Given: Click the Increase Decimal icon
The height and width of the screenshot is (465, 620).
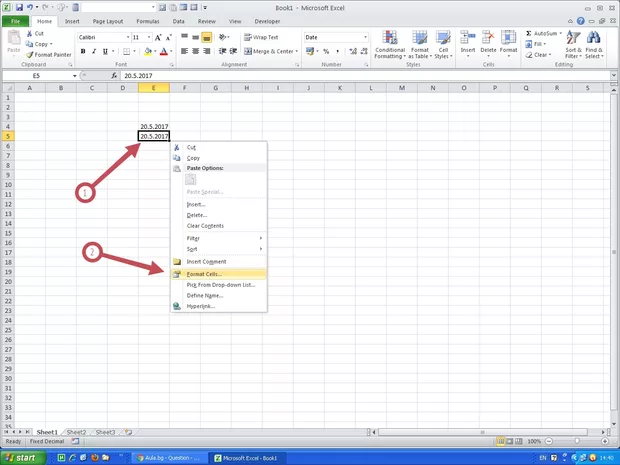Looking at the screenshot, I should pyautogui.click(x=353, y=51).
